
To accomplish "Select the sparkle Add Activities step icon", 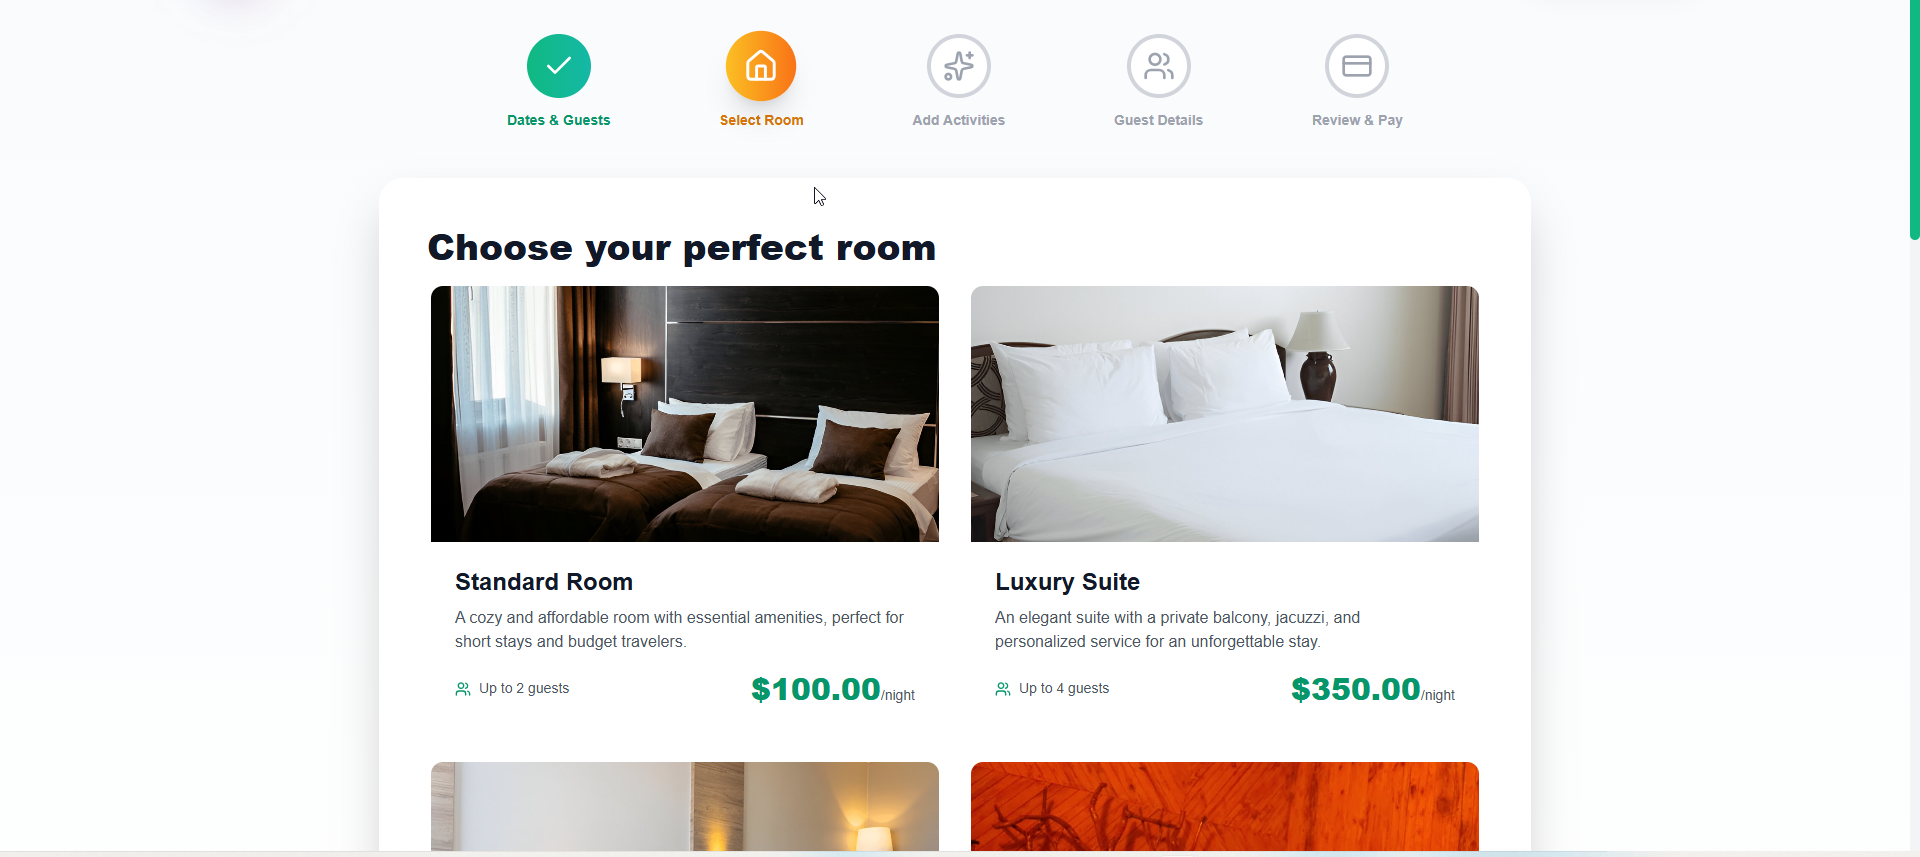I will [x=959, y=66].
